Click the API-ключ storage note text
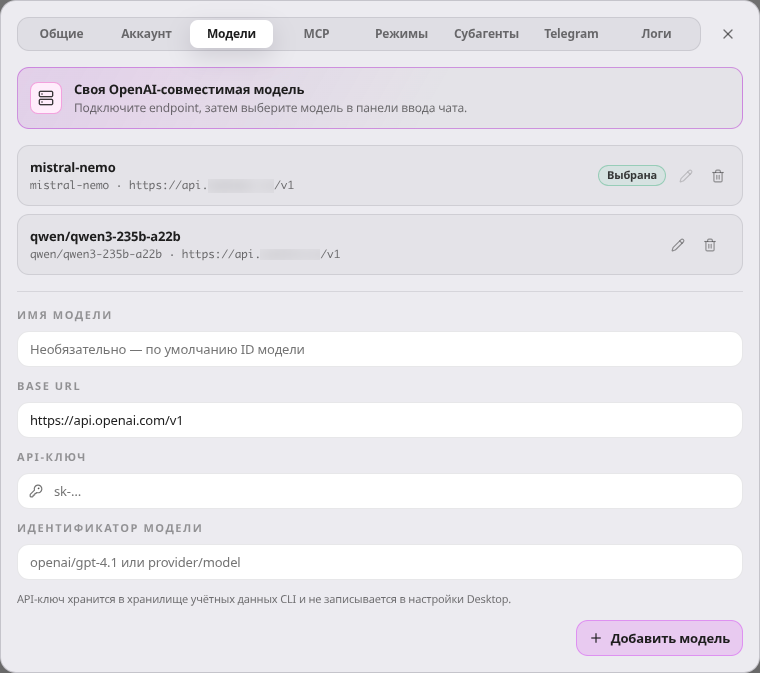760x673 pixels. 264,599
